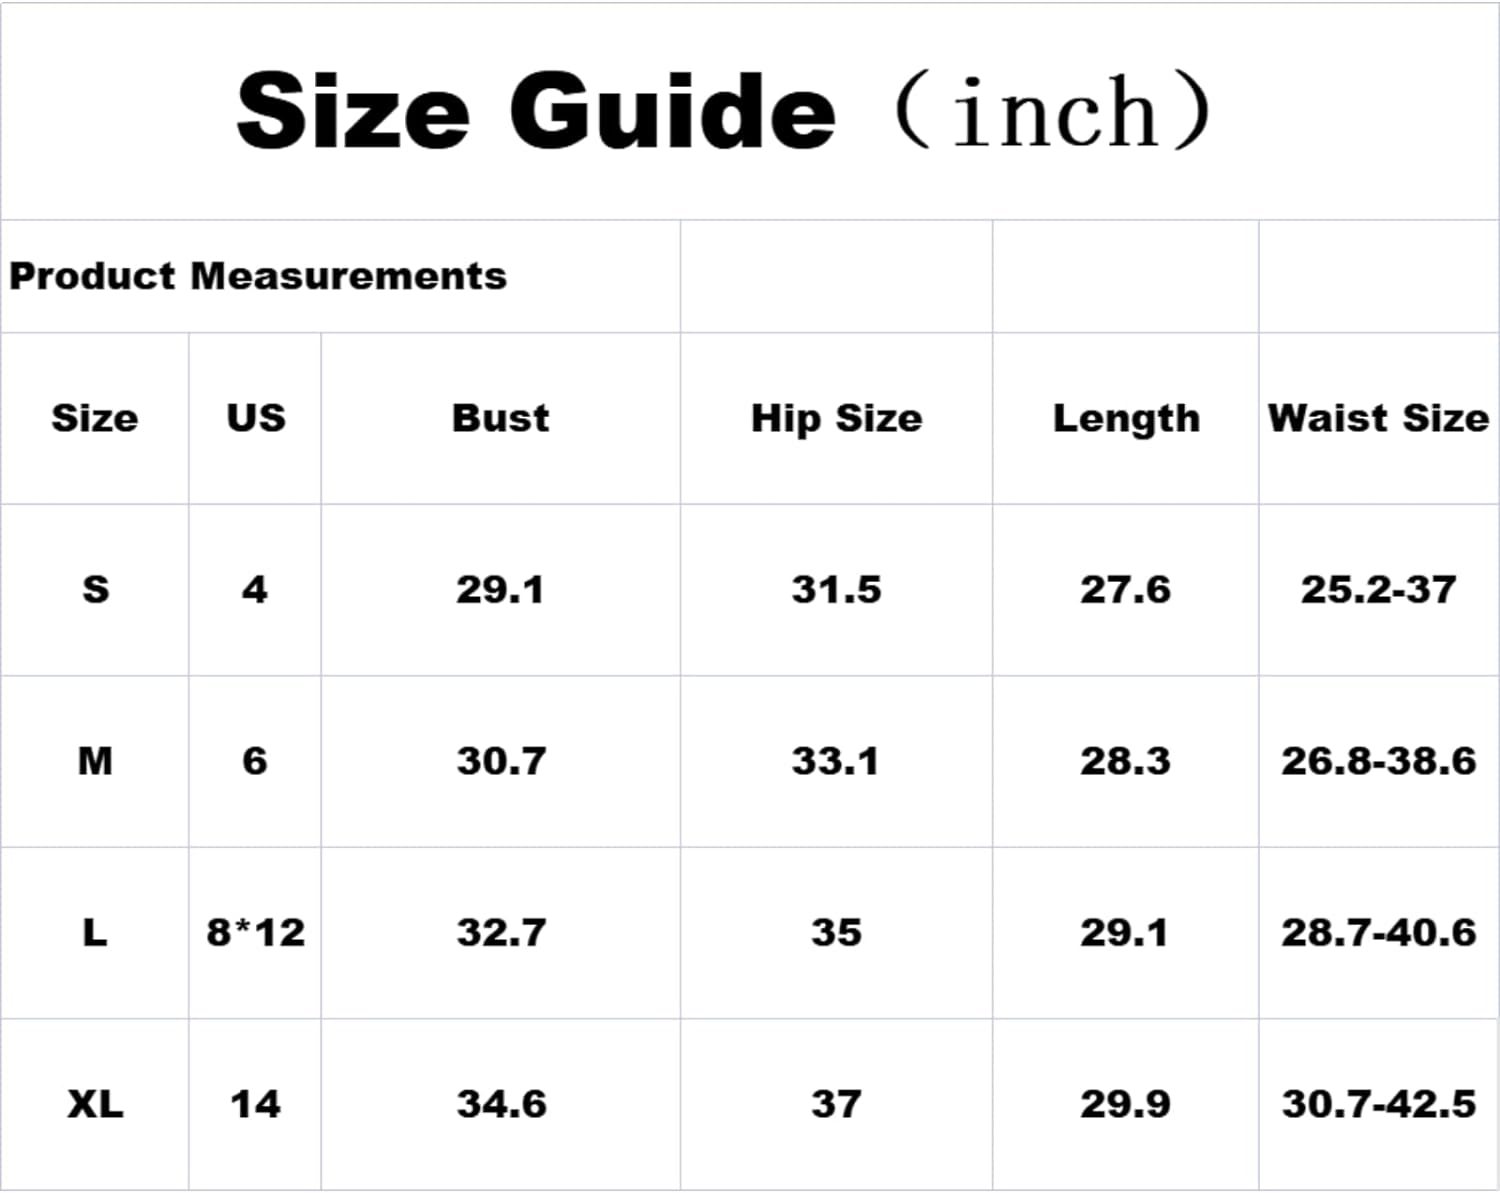Click the US size 8*12 cell
This screenshot has height=1193, width=1500.
coord(256,933)
